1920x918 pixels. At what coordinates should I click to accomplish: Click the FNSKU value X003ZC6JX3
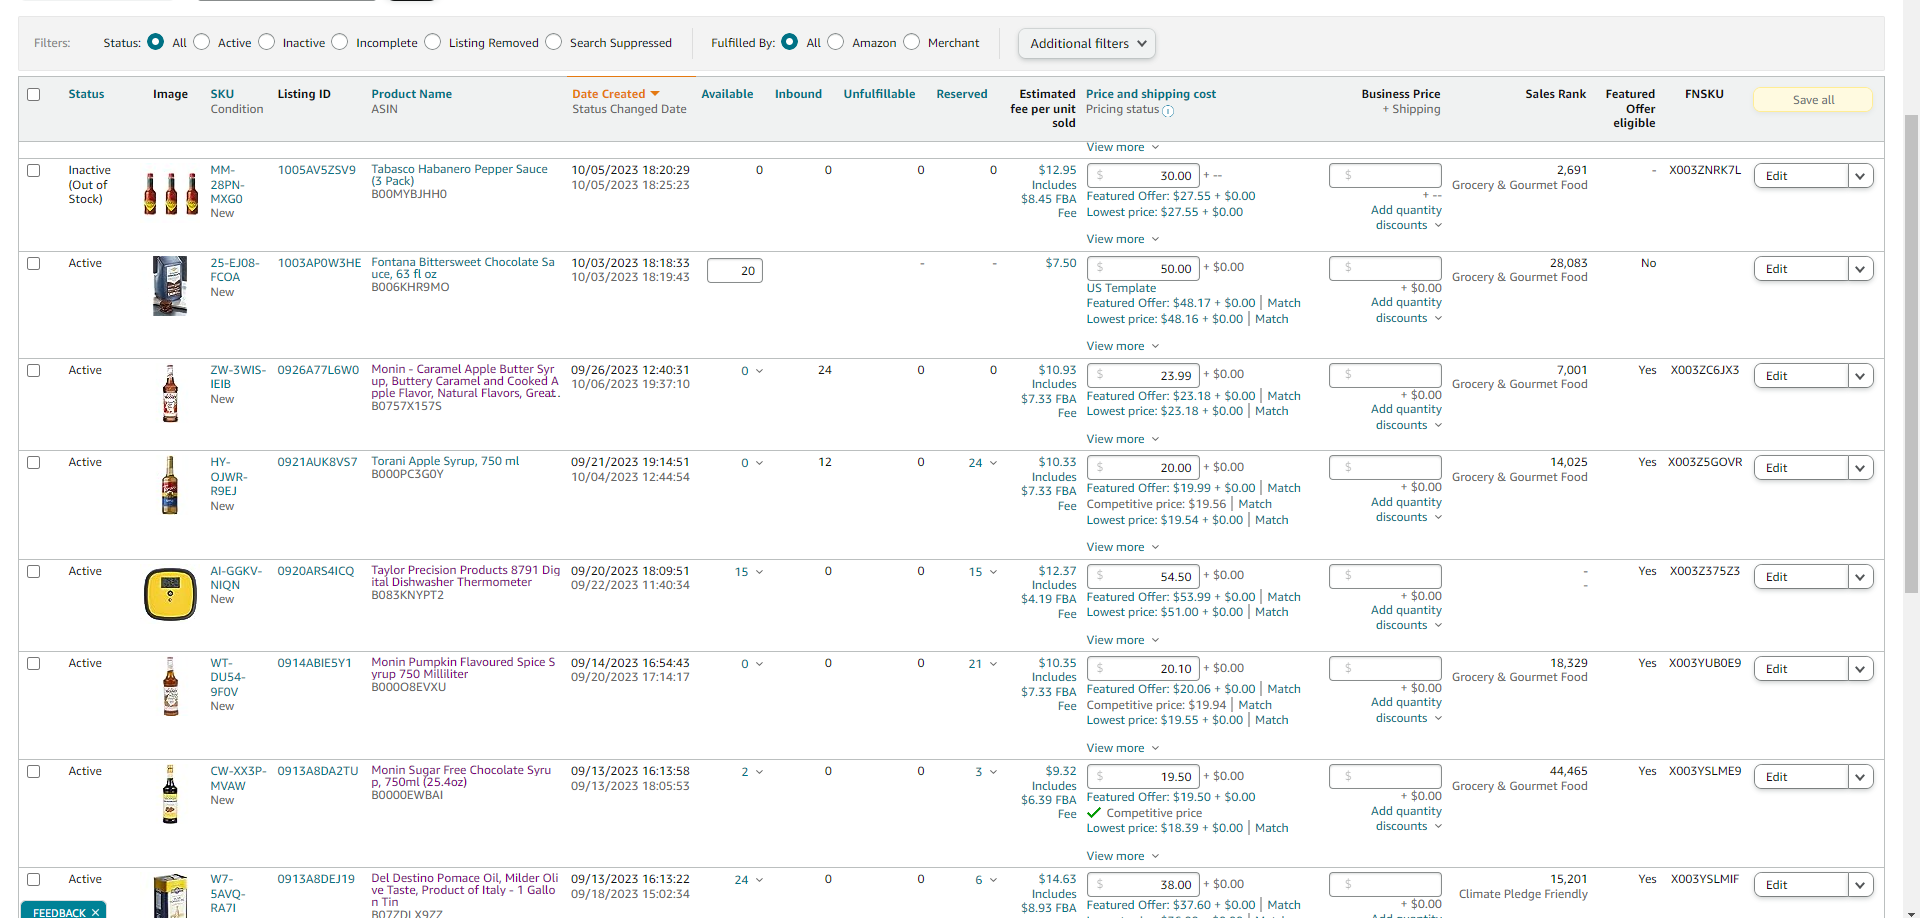tap(1705, 370)
